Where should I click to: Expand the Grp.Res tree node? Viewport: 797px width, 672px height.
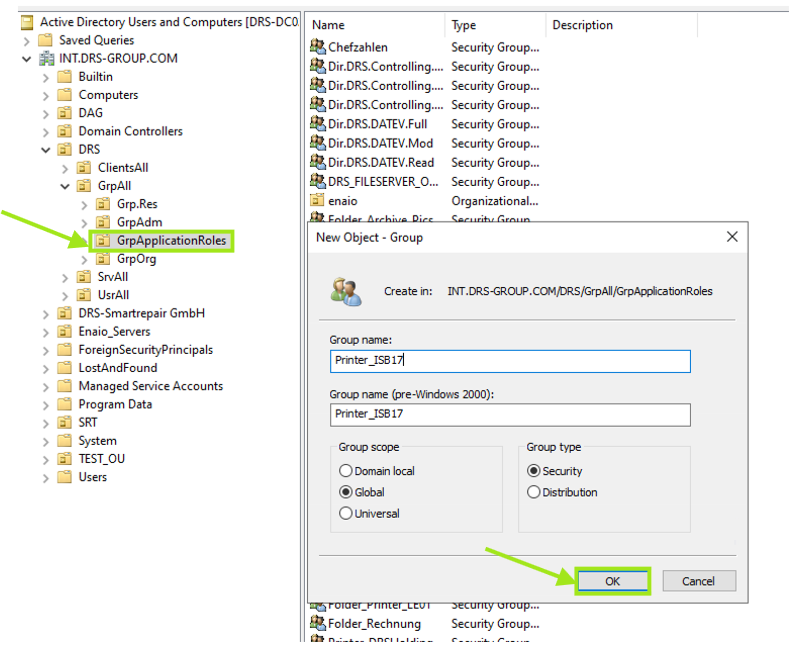(x=83, y=204)
